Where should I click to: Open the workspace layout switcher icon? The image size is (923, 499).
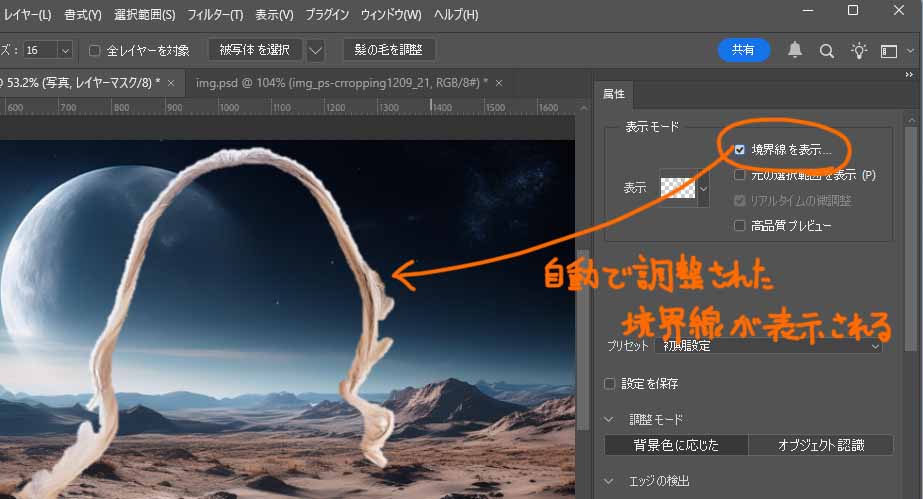(889, 50)
